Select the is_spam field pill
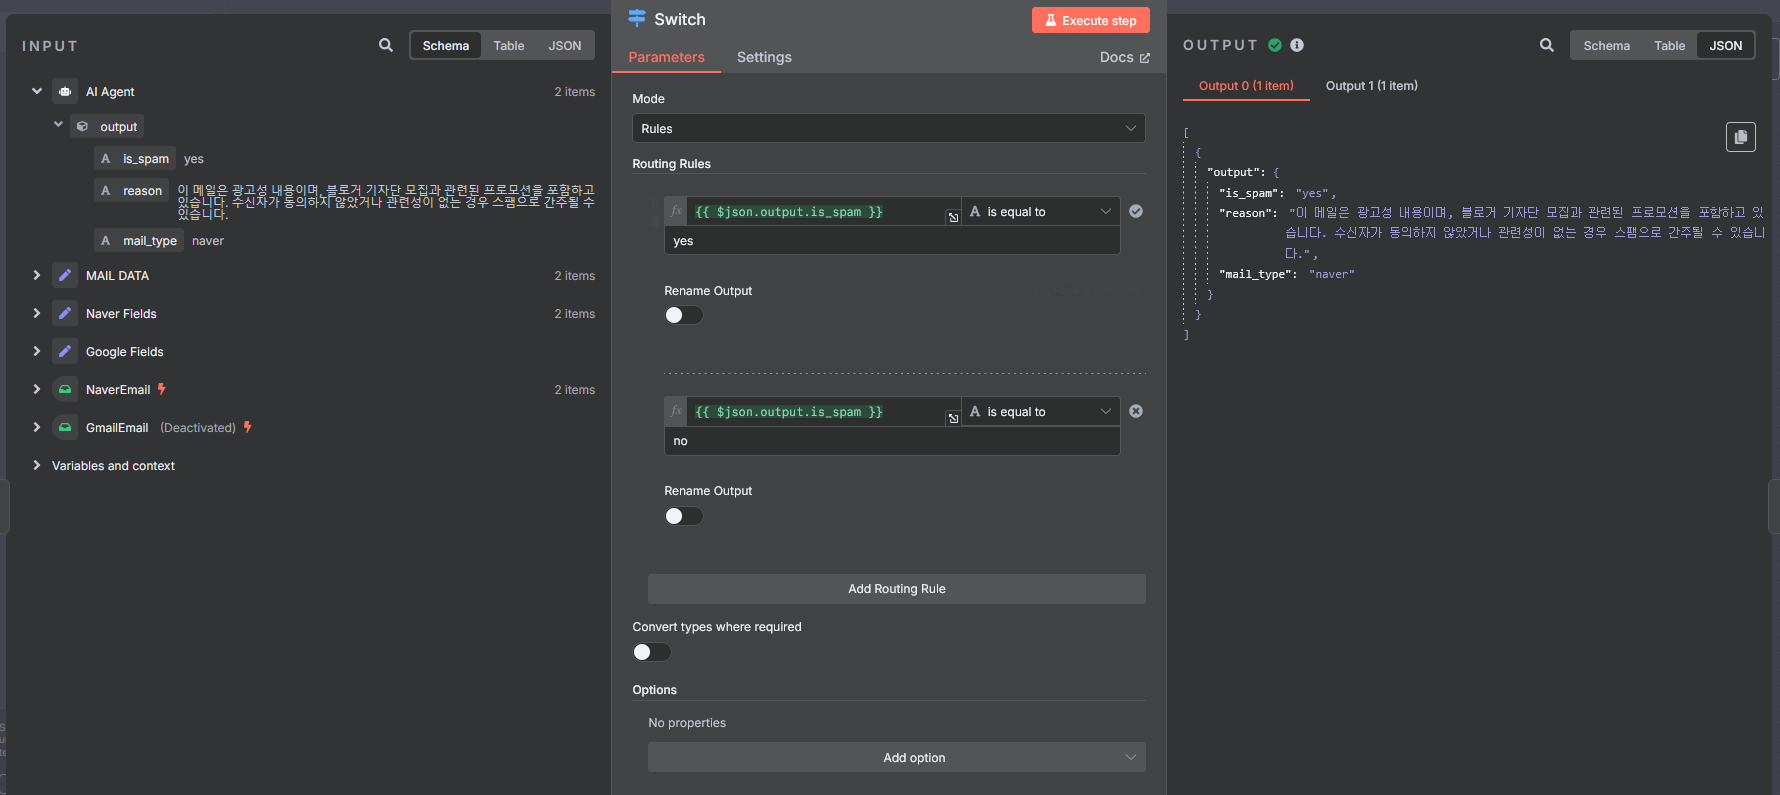This screenshot has height=795, width=1780. (x=135, y=158)
